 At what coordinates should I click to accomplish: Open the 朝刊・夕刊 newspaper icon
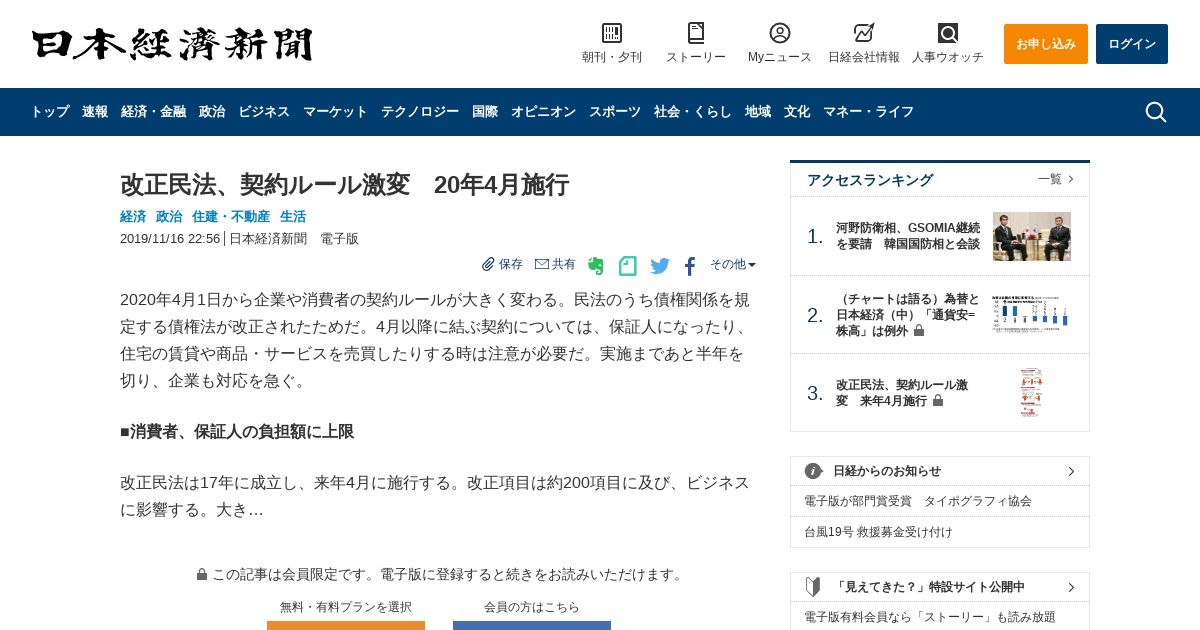click(x=612, y=33)
